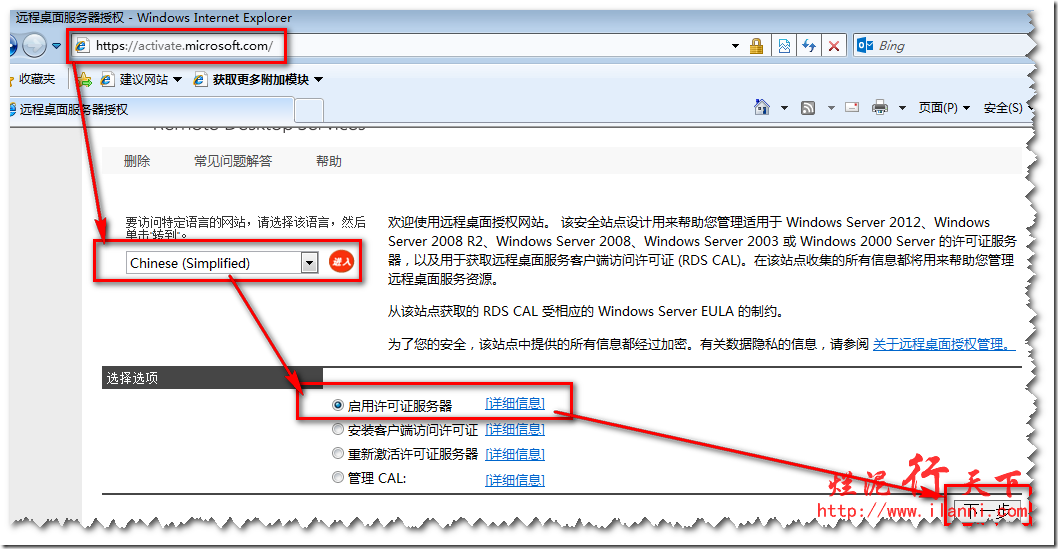Open 详细信息 link for 安装客户端访问许可证
The image size is (1058, 549).
pos(515,429)
